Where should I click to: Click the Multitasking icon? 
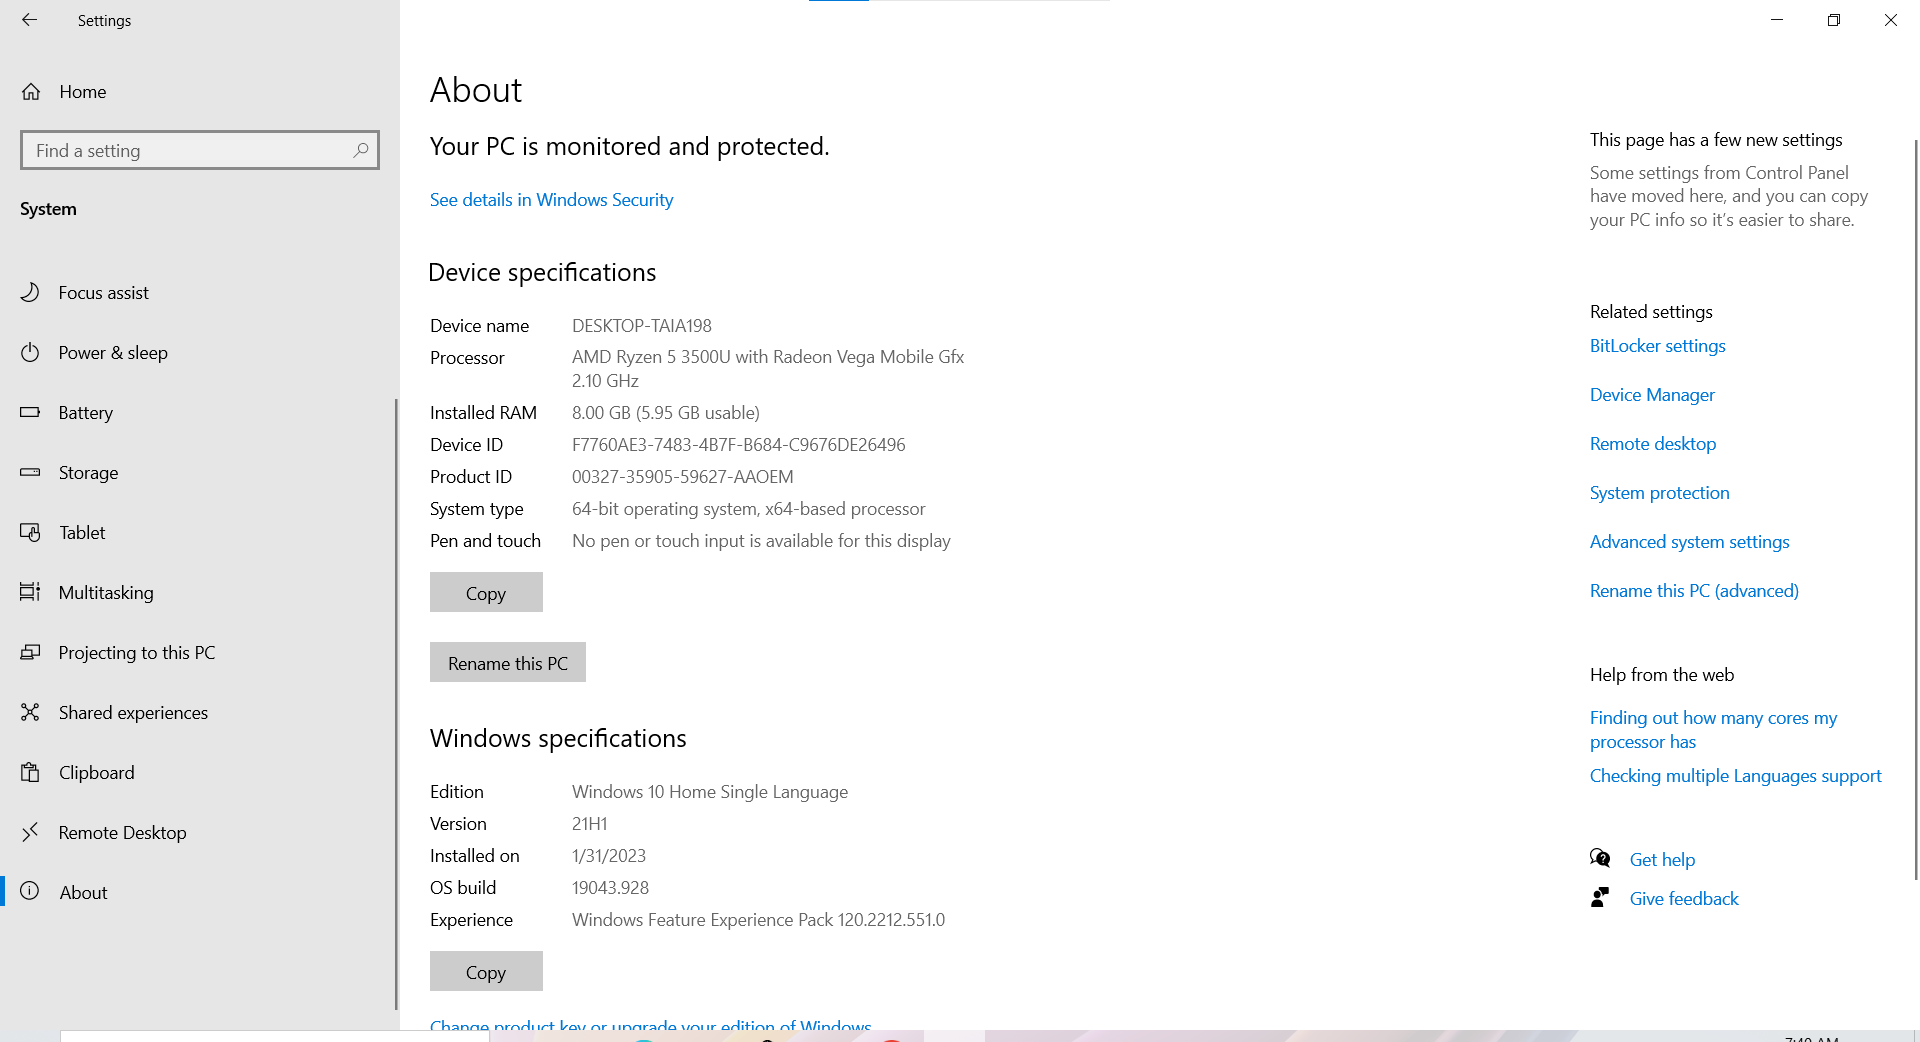pyautogui.click(x=30, y=592)
